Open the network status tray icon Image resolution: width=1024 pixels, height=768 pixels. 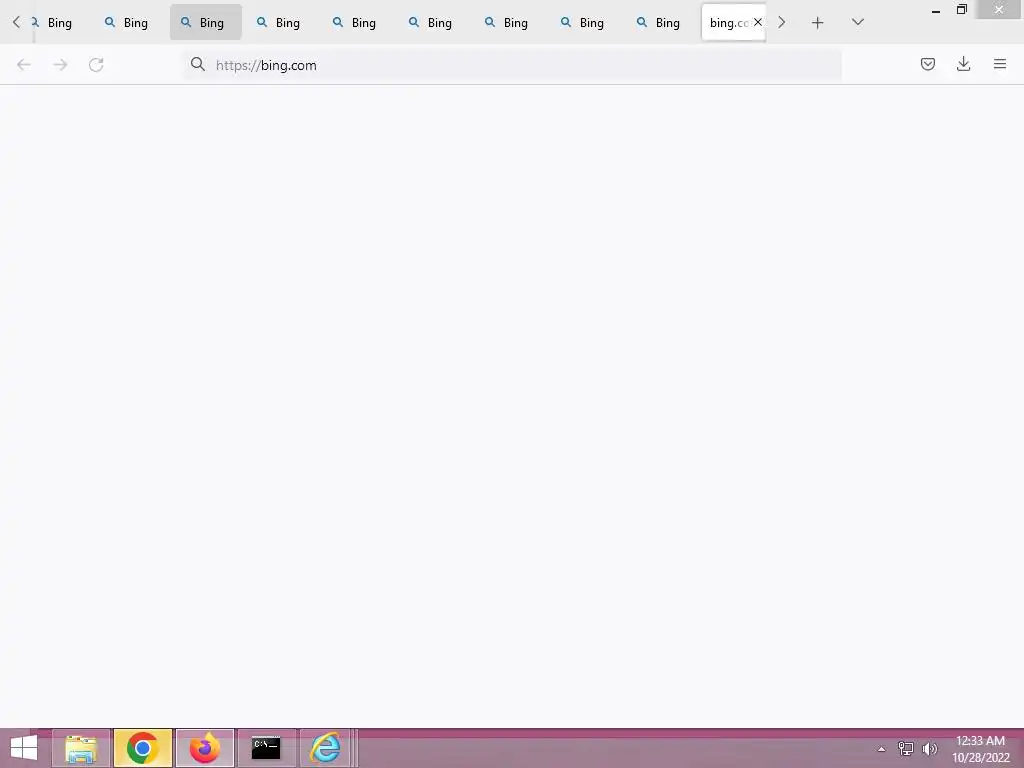(906, 749)
